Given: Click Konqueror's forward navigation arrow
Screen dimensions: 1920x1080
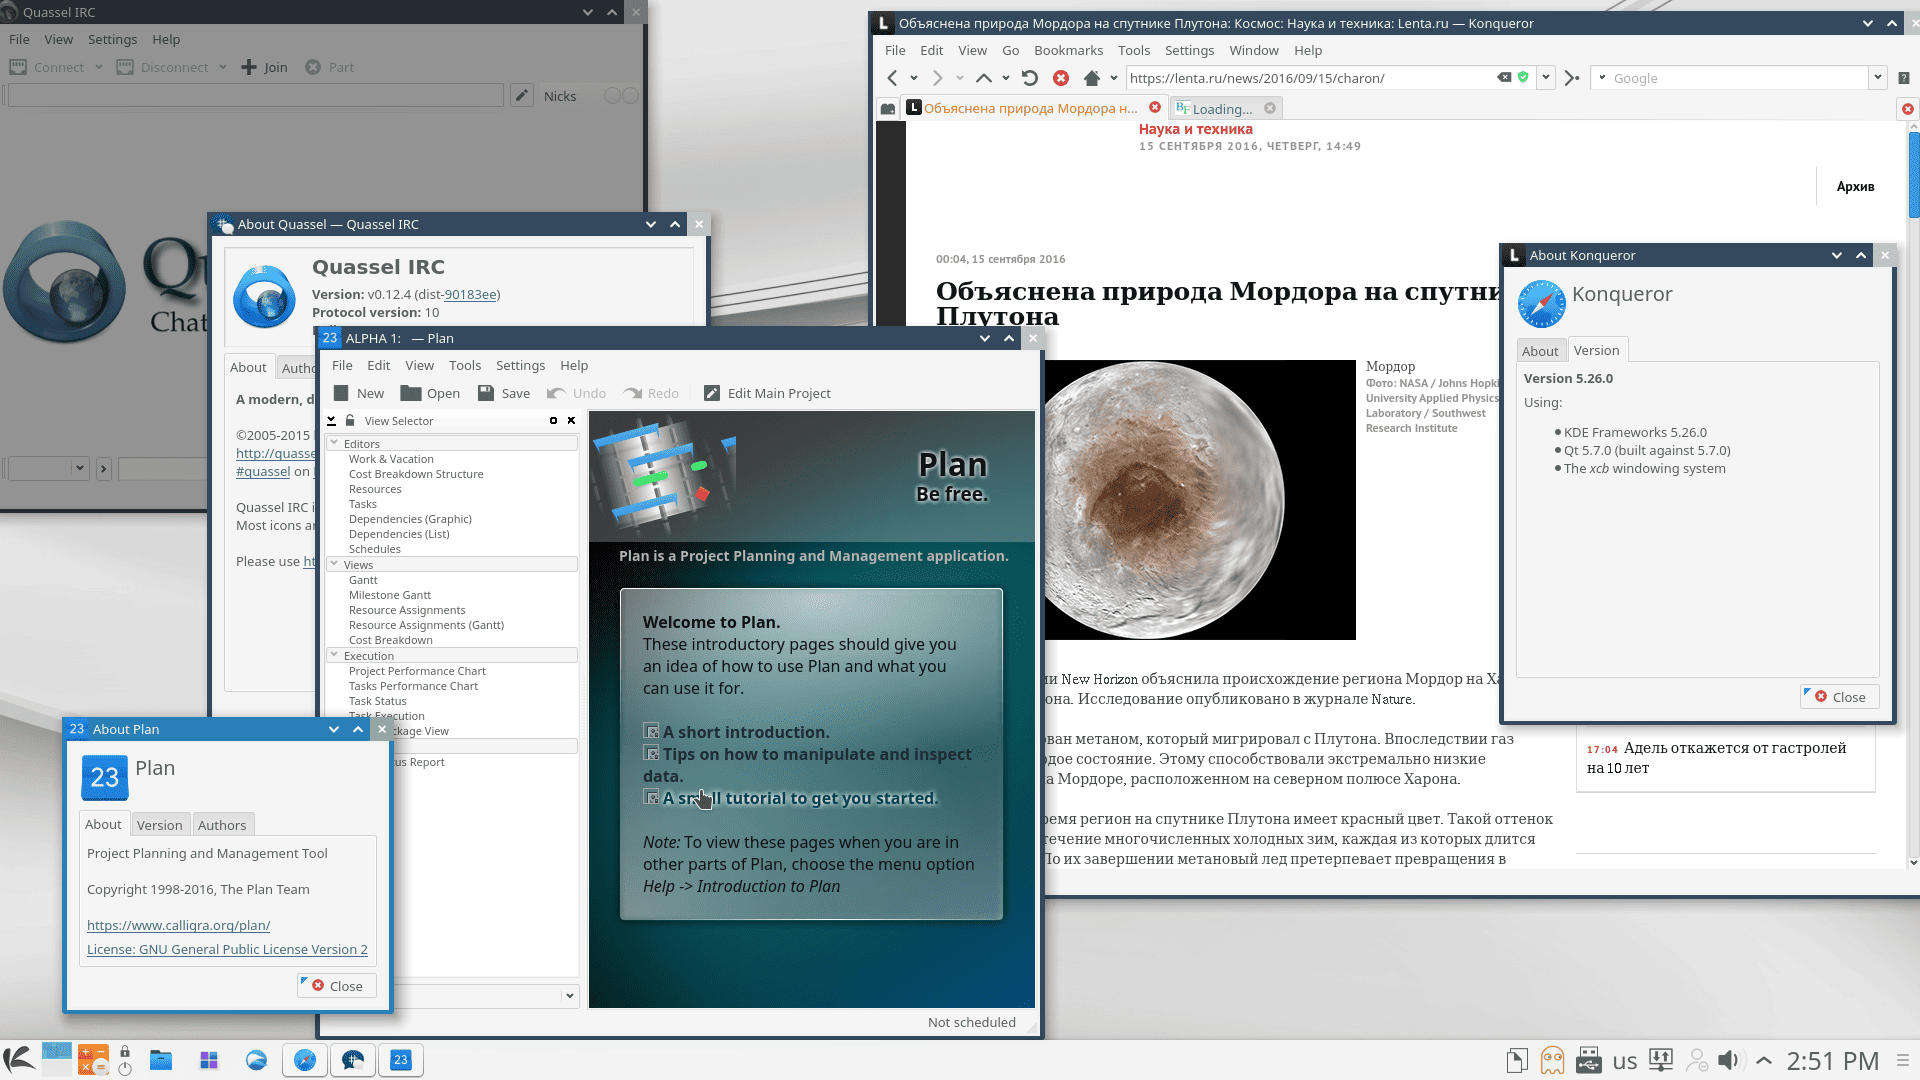Looking at the screenshot, I should click(937, 78).
